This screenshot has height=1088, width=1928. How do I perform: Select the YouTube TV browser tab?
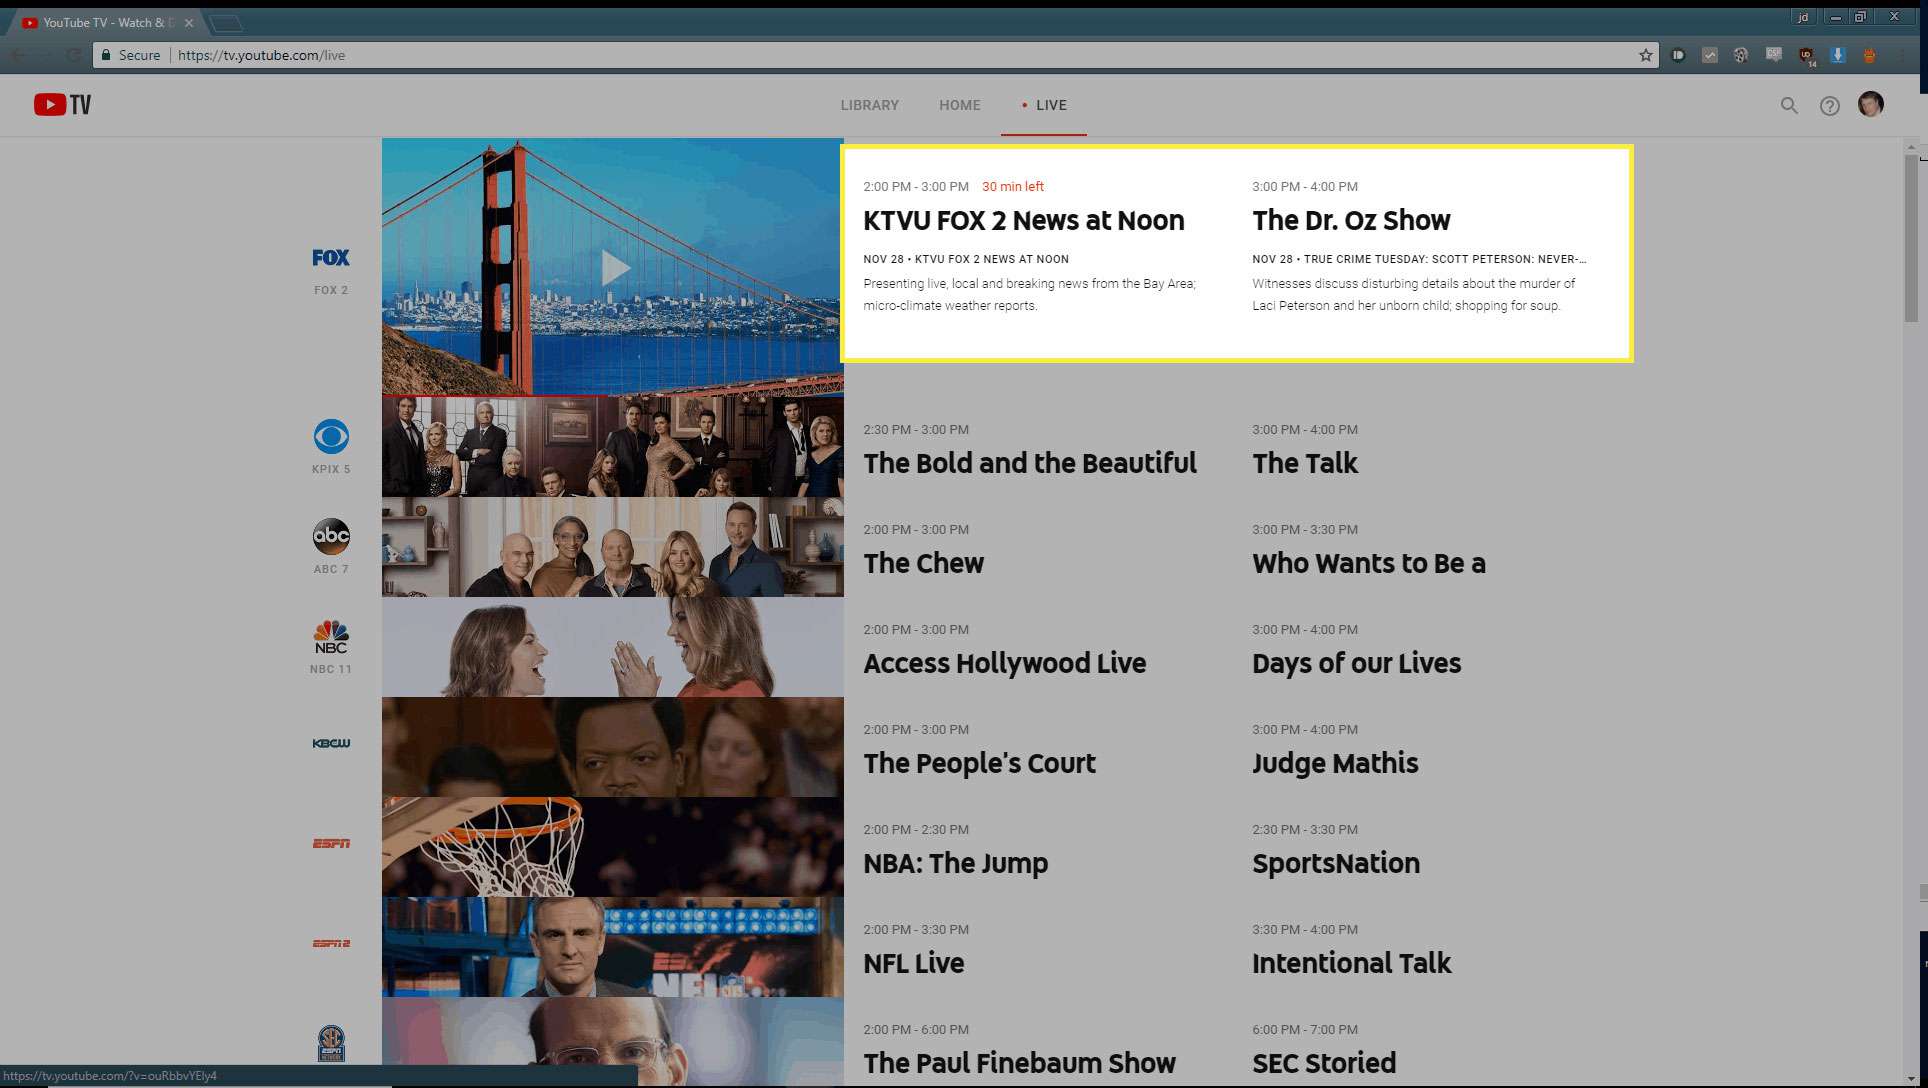point(108,23)
